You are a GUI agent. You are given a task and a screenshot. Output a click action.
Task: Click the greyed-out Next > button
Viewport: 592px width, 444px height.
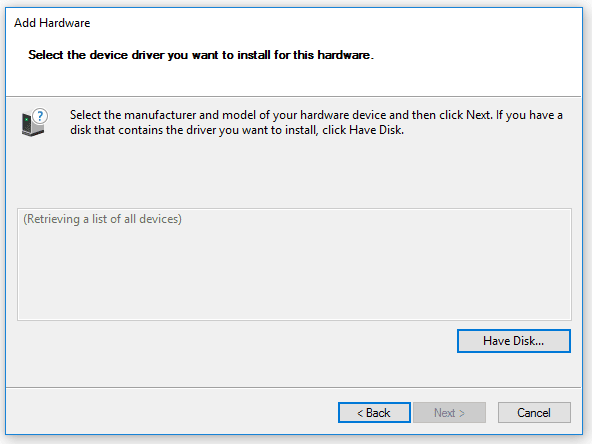pyautogui.click(x=449, y=412)
